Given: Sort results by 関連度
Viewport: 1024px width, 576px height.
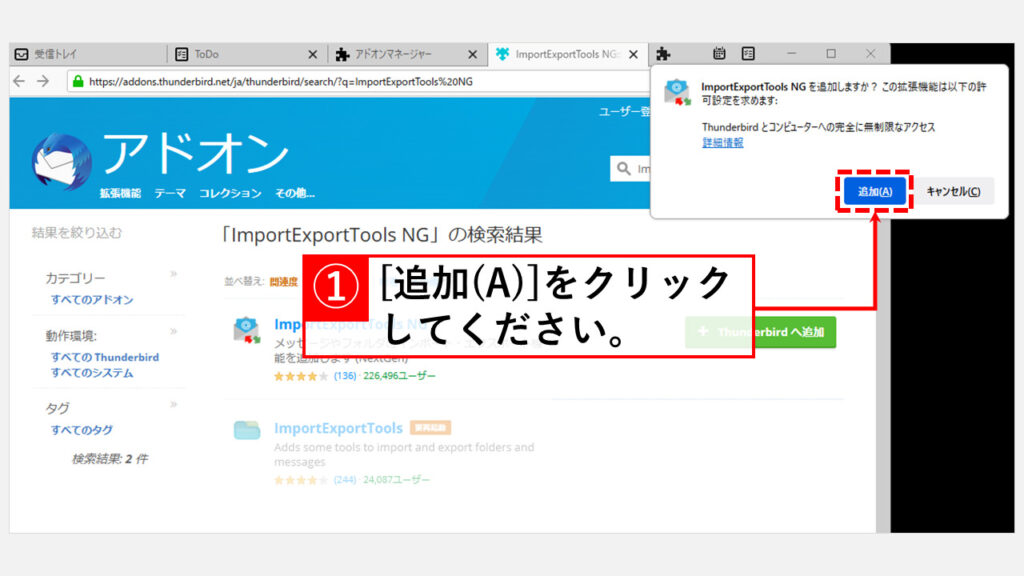Looking at the screenshot, I should click(x=283, y=281).
